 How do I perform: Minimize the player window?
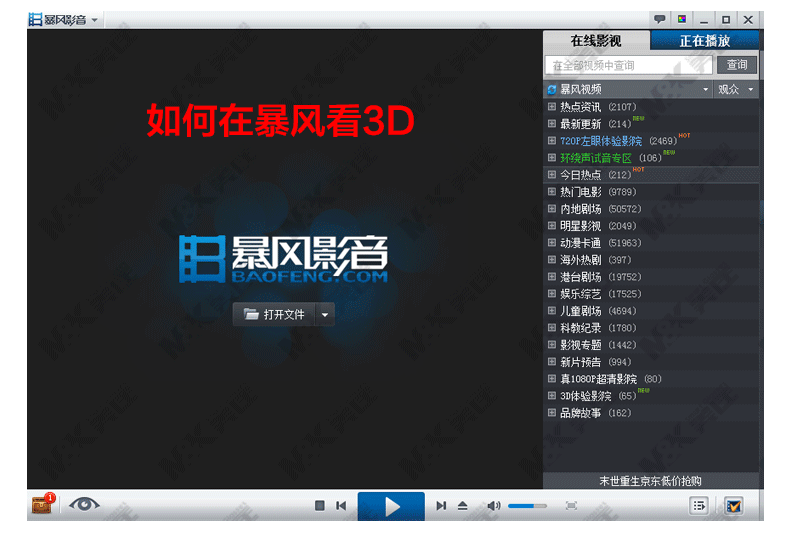704,20
